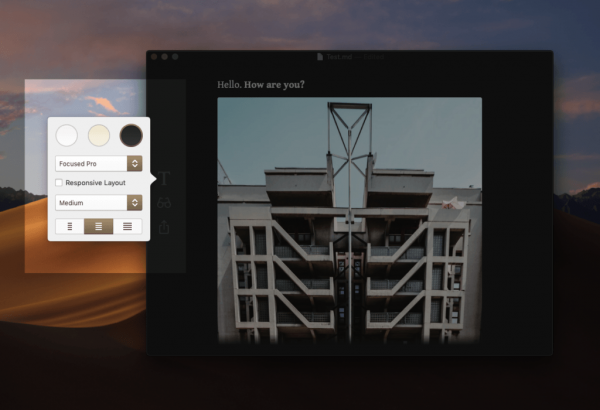This screenshot has width=600, height=410.
Task: Select the white light theme swatch
Action: coord(67,135)
